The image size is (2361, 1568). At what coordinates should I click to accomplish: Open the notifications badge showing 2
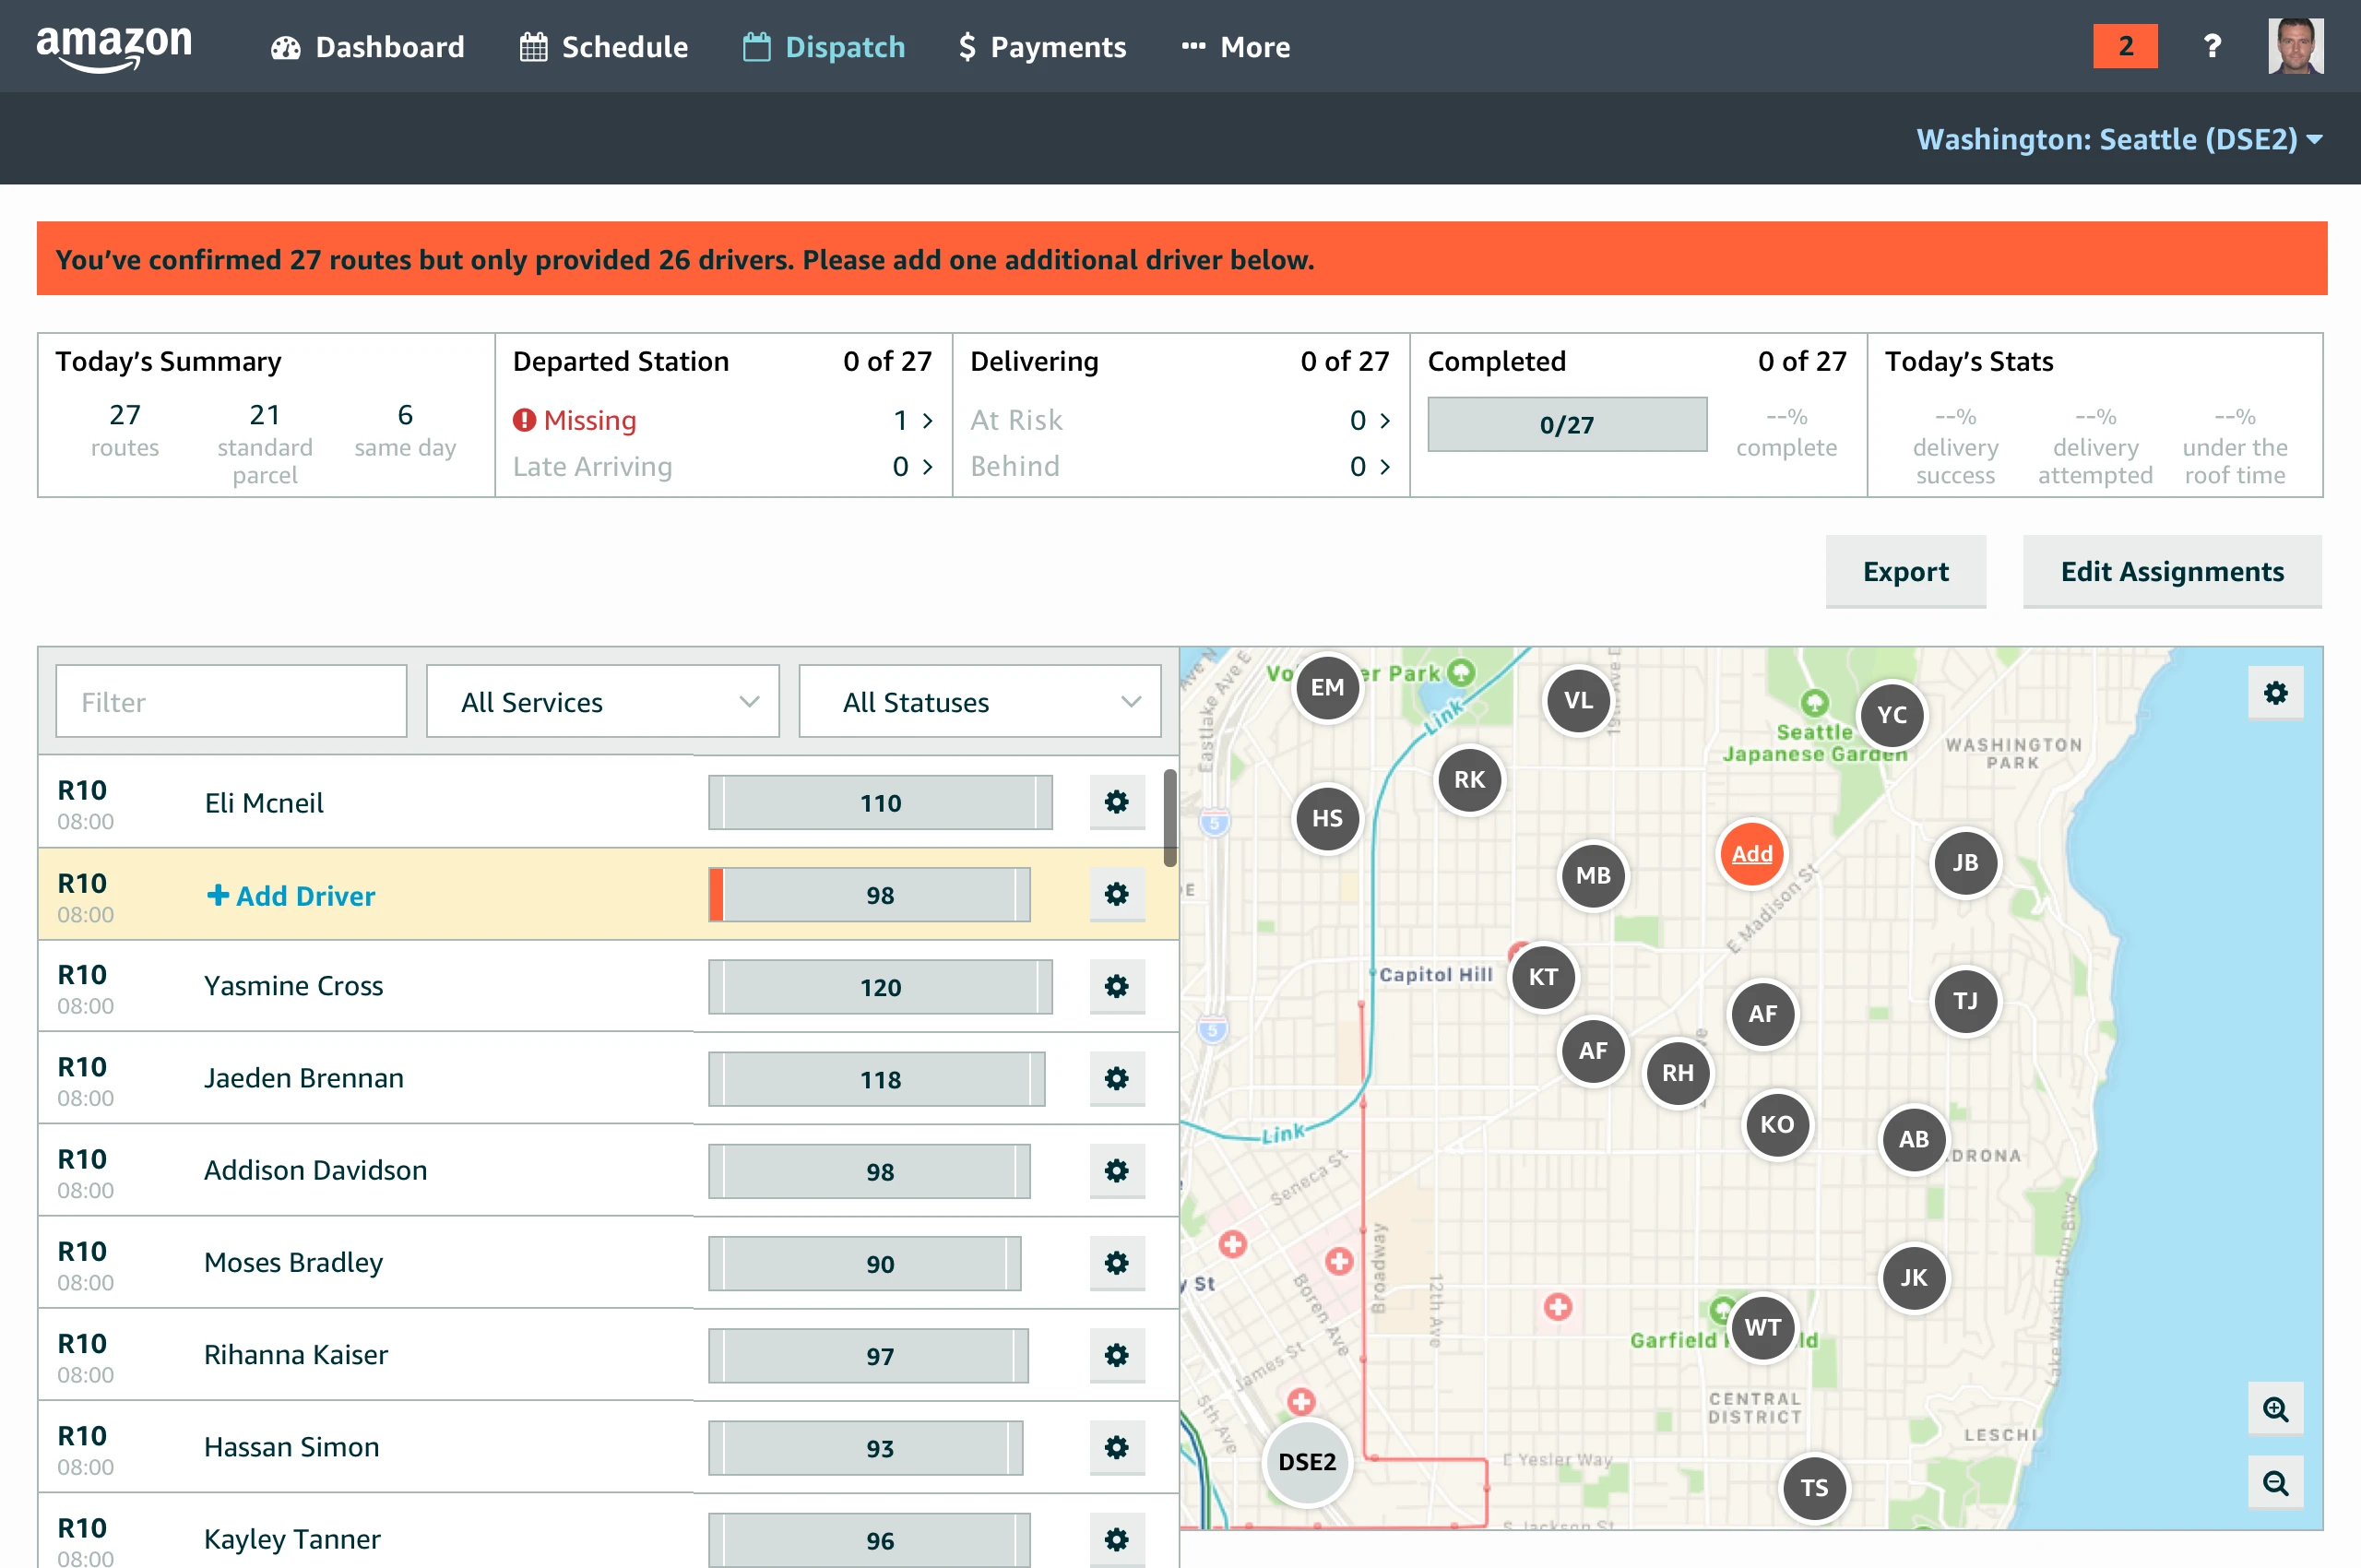coord(2125,47)
